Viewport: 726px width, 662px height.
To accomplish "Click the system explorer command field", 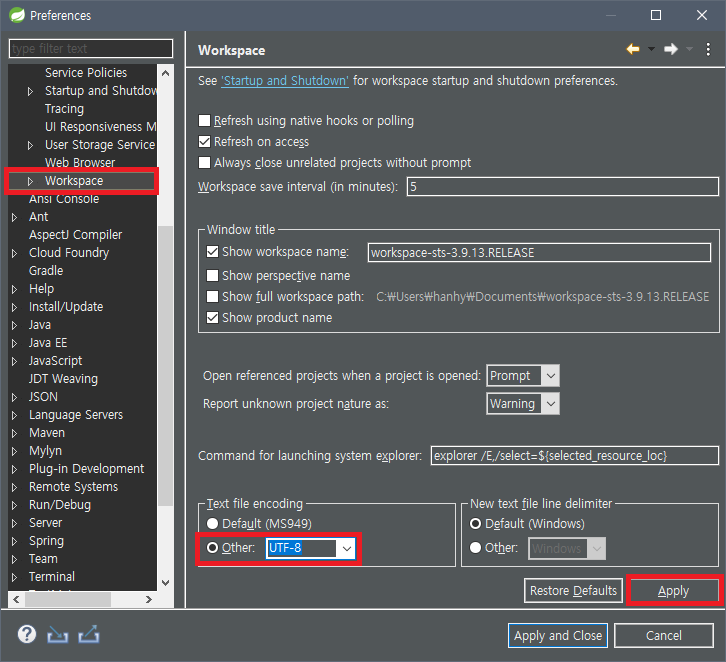I will (x=575, y=456).
